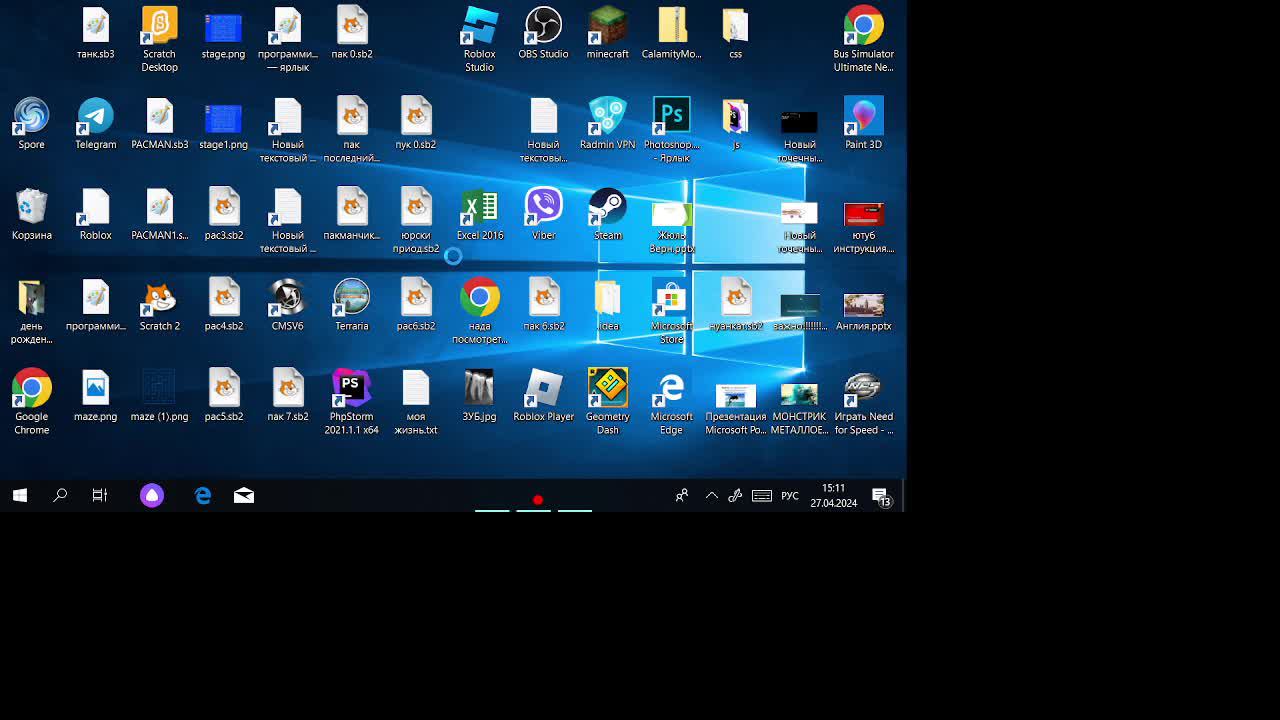Open PhpStorm 2021.1.1 x64 shortcut
Viewport: 1280px width, 720px height.
pyautogui.click(x=351, y=402)
